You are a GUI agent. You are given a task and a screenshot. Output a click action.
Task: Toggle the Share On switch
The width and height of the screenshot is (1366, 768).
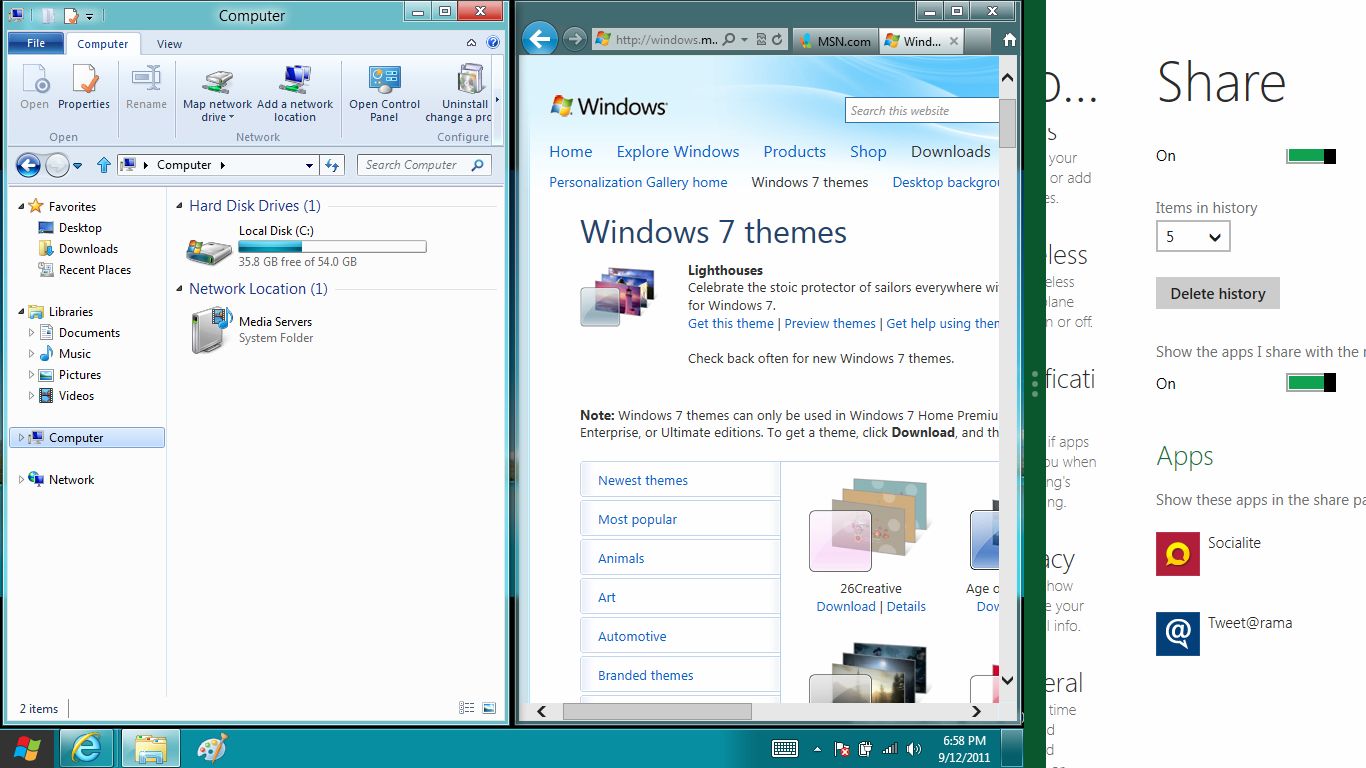1311,156
